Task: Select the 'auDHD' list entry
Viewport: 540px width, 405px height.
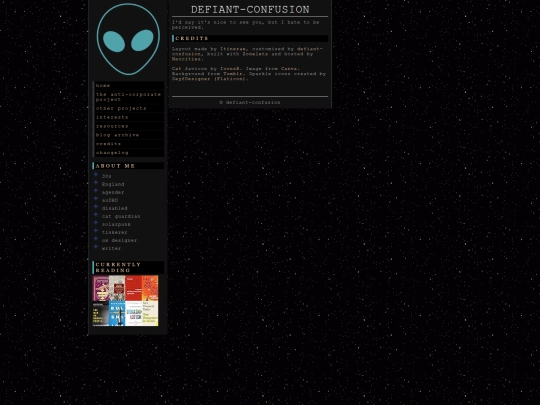Action: [x=110, y=200]
